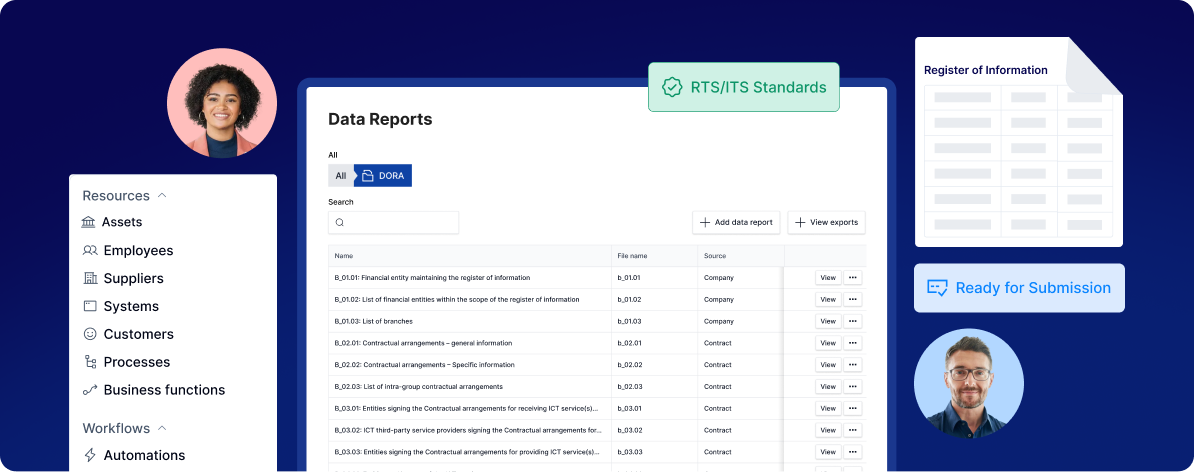Image resolution: width=1194 pixels, height=472 pixels.
Task: Click the Employees people icon
Action: (90, 250)
